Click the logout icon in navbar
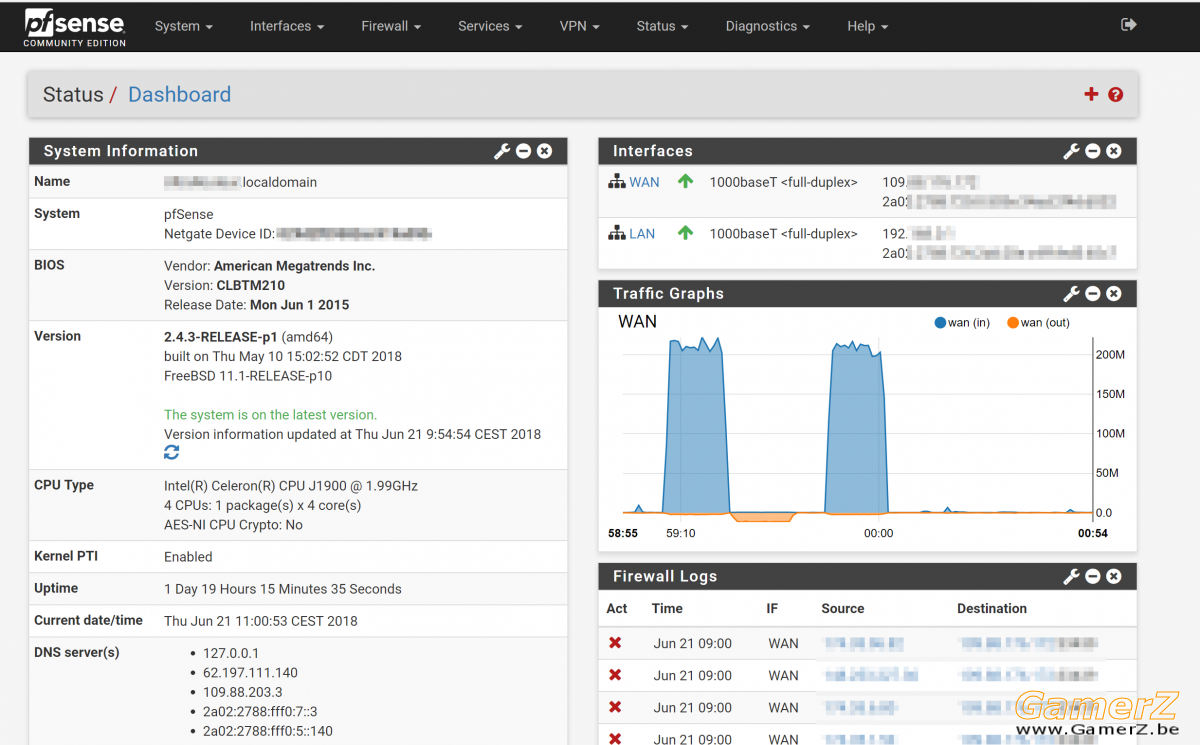This screenshot has height=745, width=1200. click(1129, 25)
